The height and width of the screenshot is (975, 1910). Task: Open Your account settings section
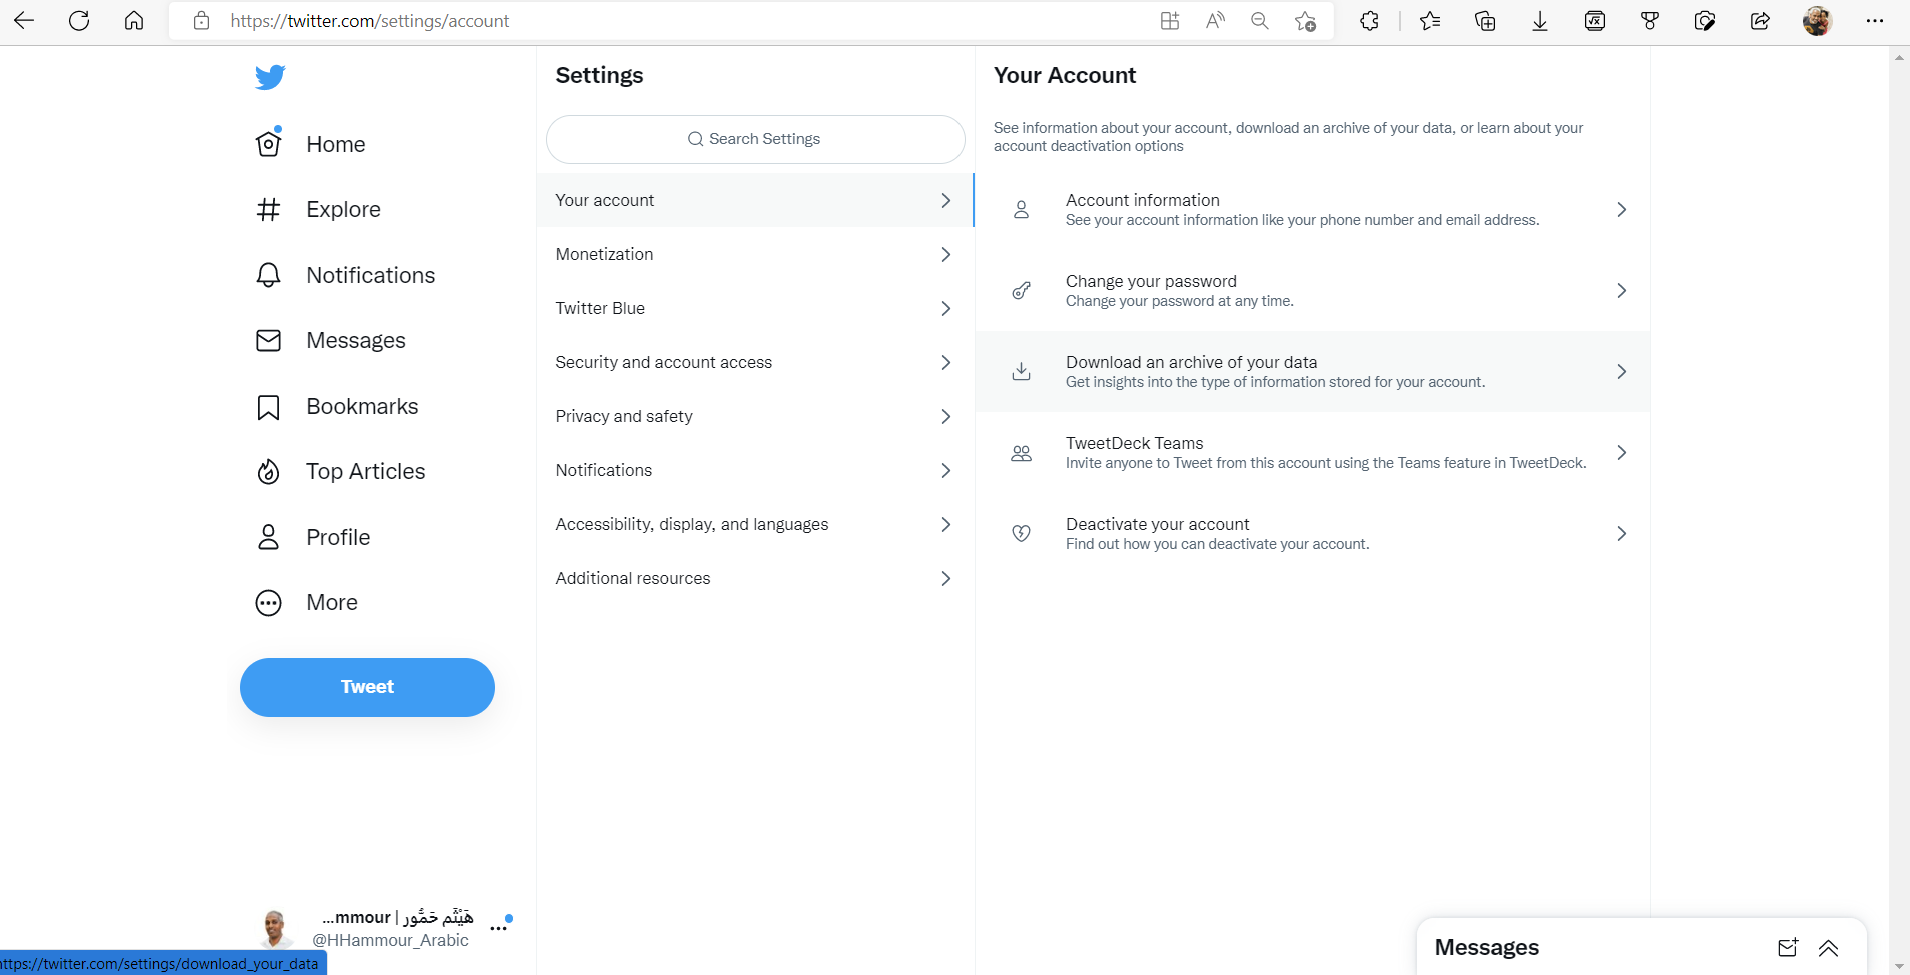[755, 200]
